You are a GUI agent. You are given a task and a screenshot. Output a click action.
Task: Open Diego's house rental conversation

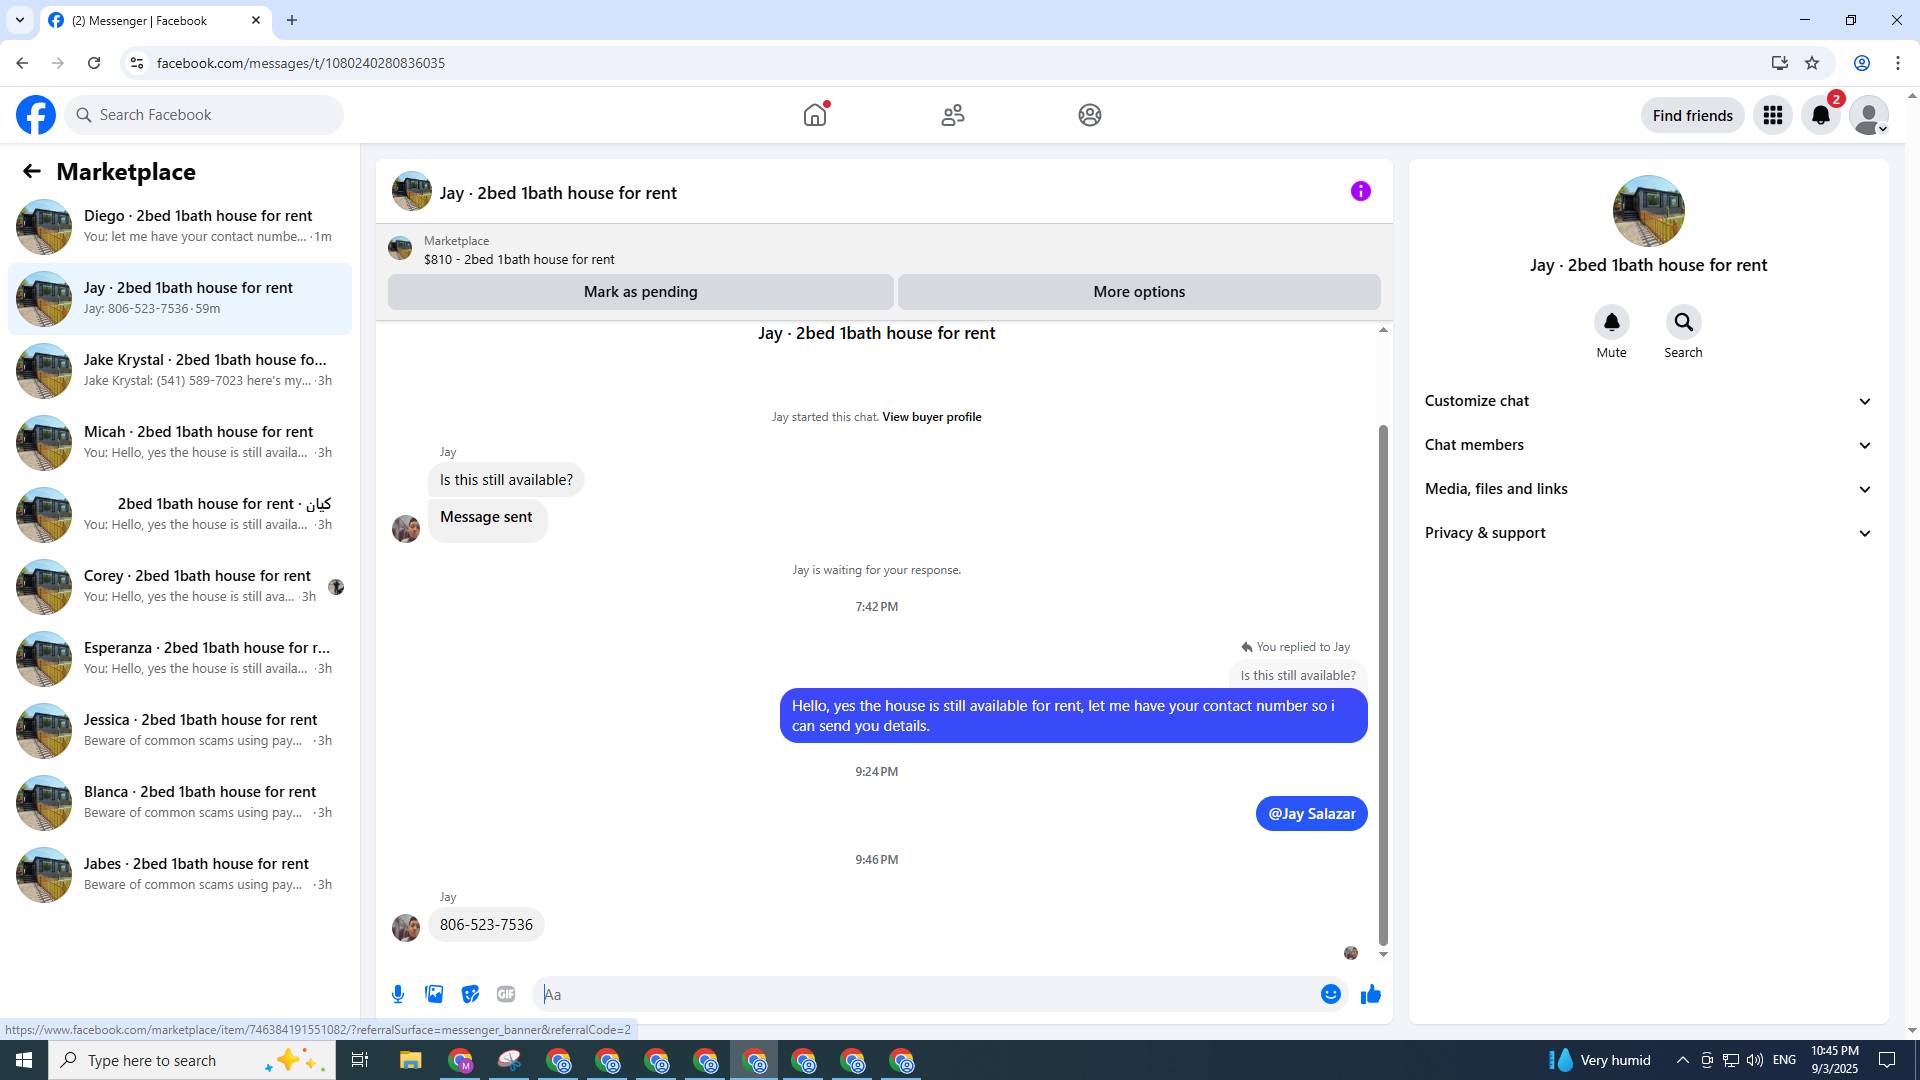(x=180, y=227)
